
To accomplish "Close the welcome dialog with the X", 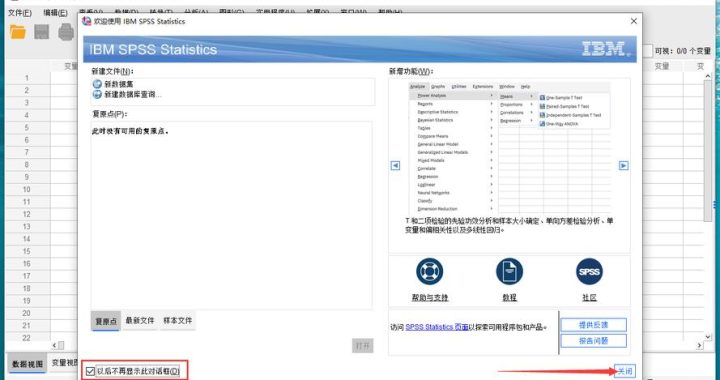I will [x=634, y=21].
